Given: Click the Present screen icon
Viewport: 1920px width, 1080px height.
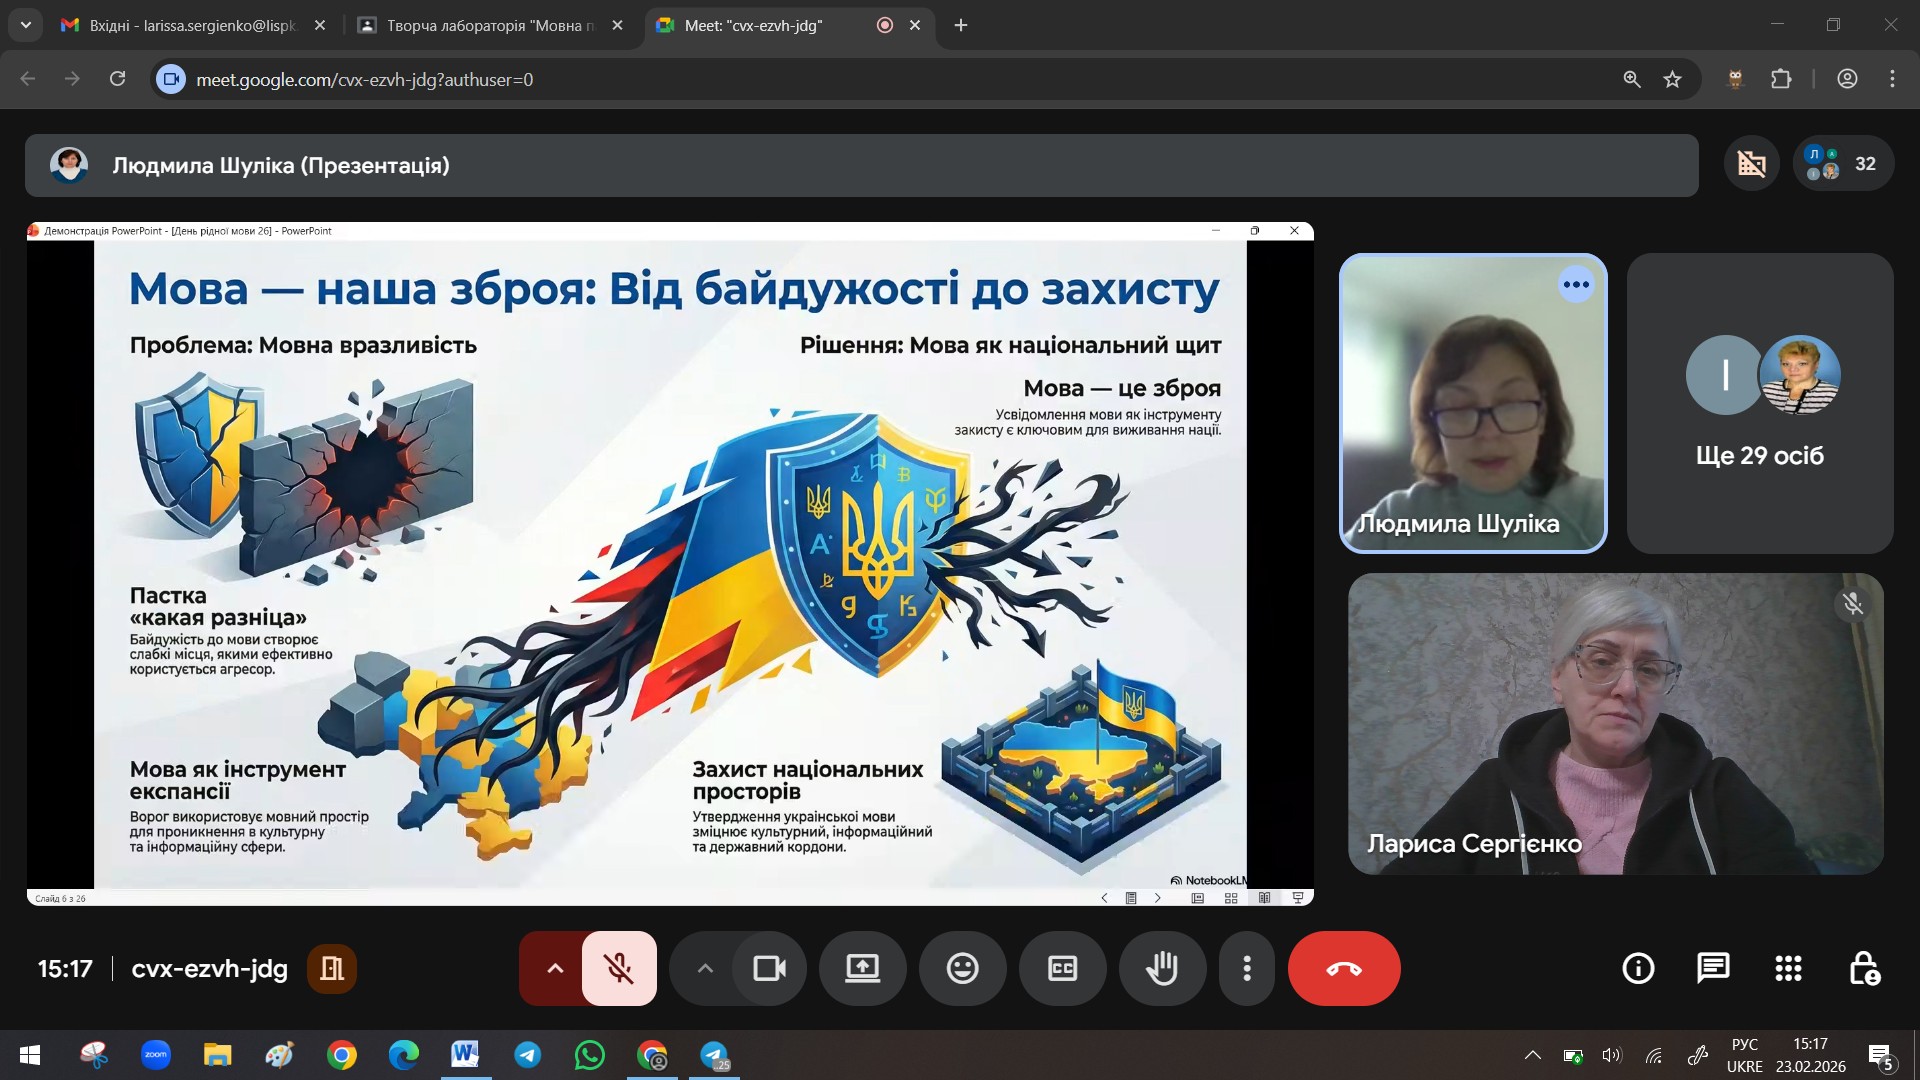Looking at the screenshot, I should 862,968.
